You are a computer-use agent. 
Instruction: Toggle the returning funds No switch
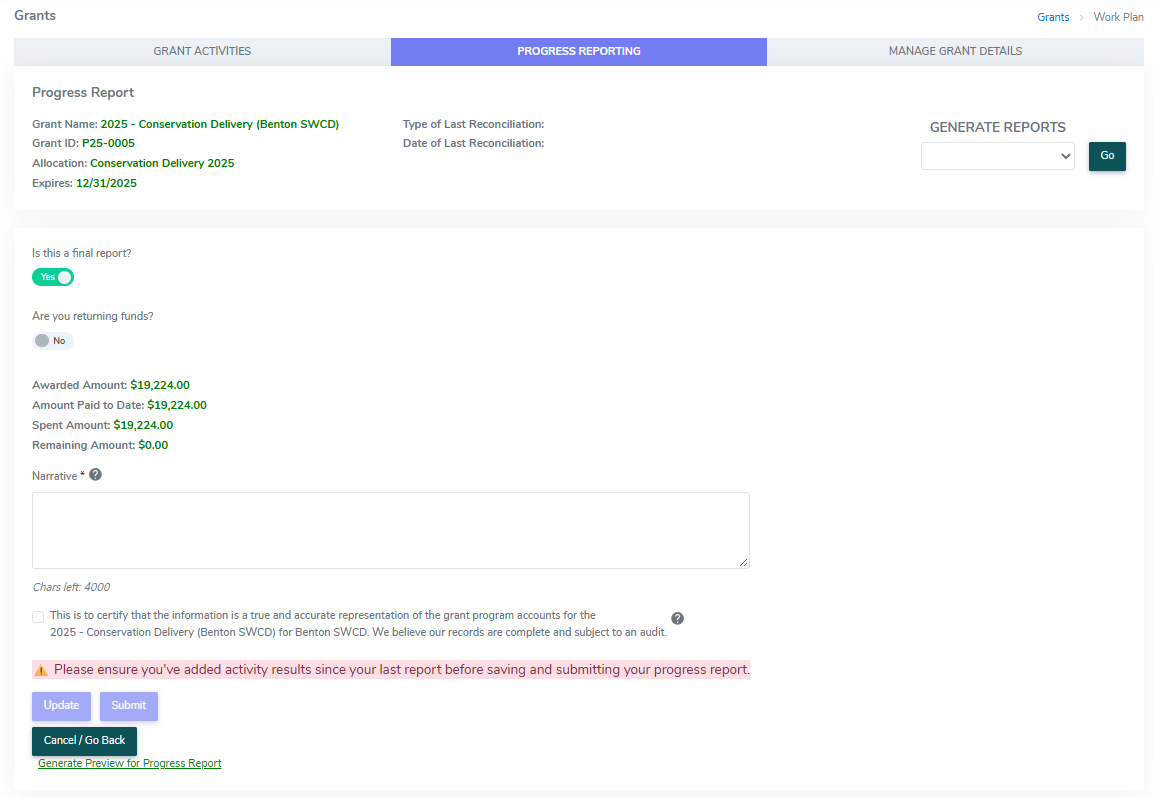[x=53, y=340]
